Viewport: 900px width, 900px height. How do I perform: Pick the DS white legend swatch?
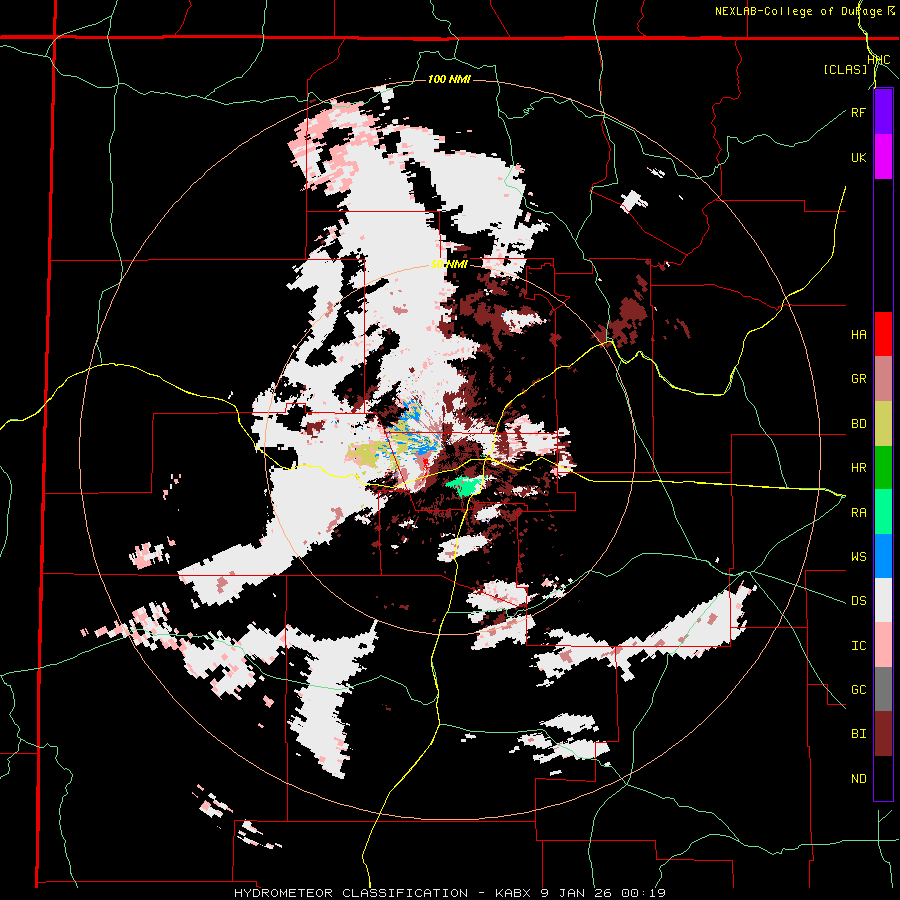pyautogui.click(x=883, y=600)
